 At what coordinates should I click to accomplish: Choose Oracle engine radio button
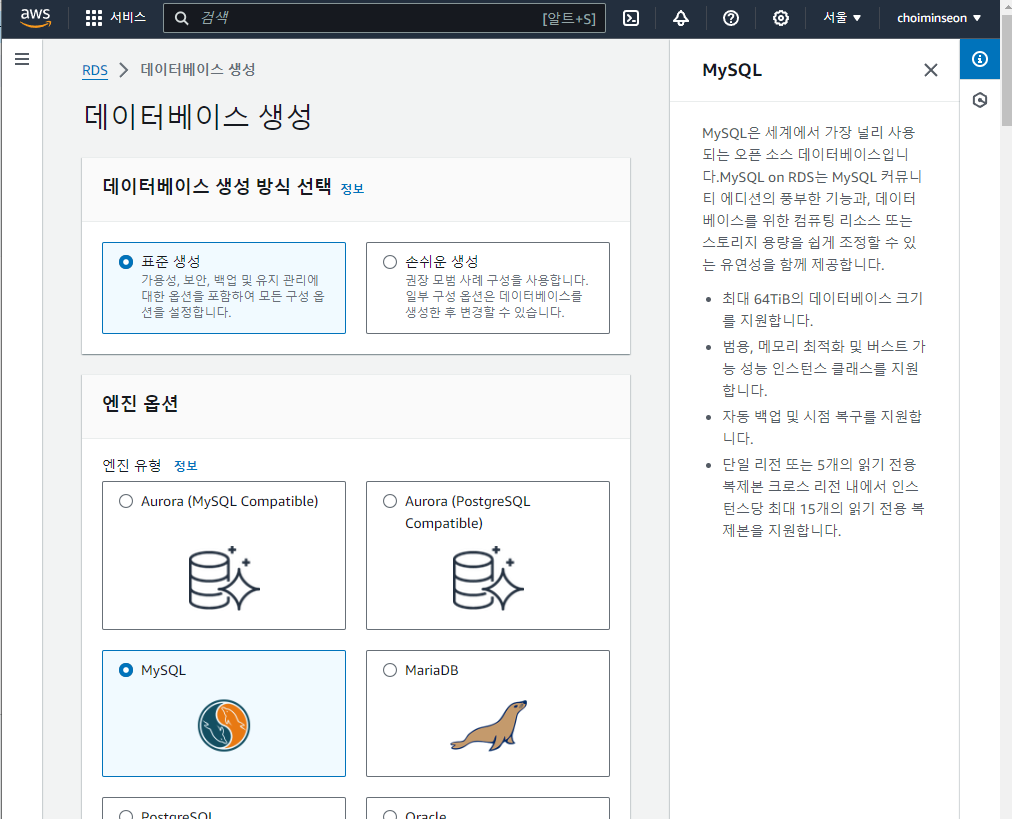(390, 814)
